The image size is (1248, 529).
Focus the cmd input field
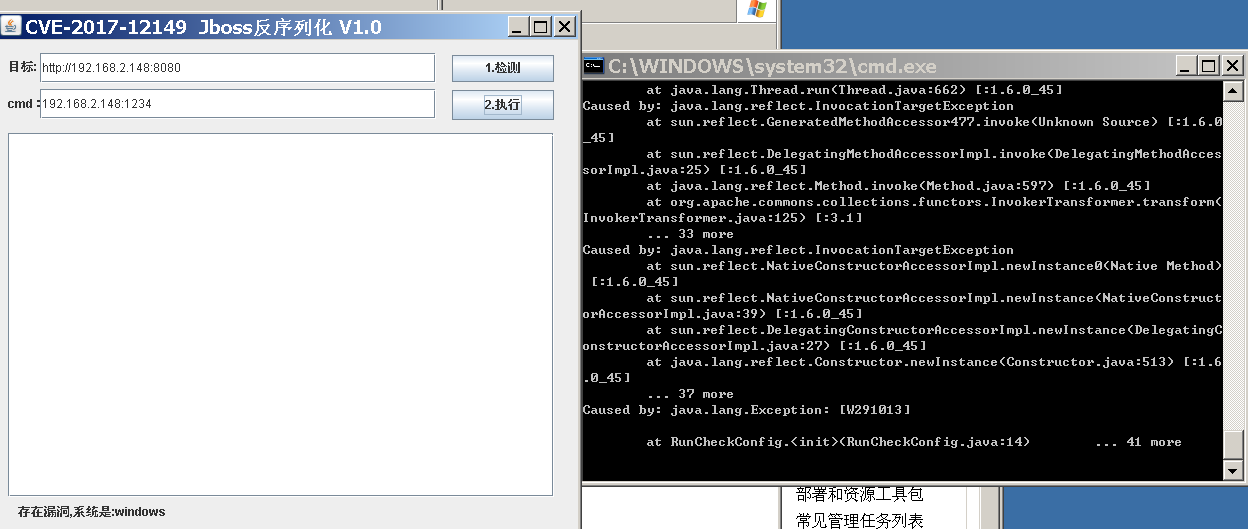[238, 104]
